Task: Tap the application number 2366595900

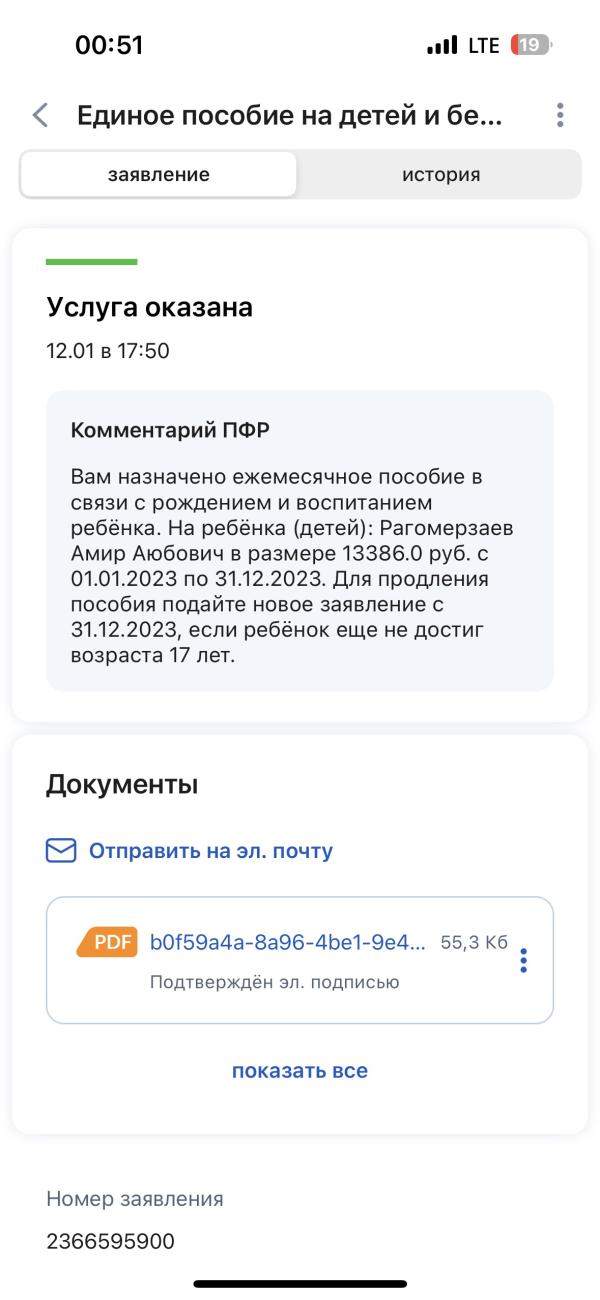Action: (x=110, y=1242)
